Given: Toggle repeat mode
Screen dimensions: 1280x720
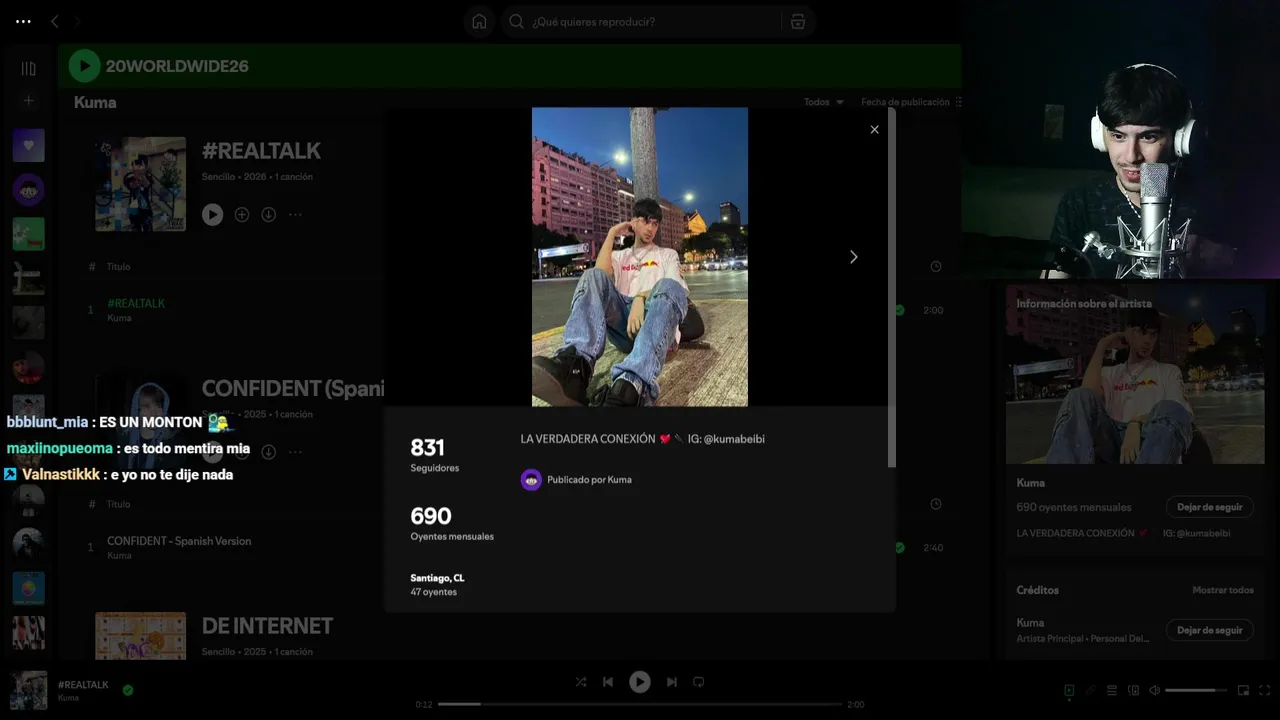Looking at the screenshot, I should (x=699, y=682).
